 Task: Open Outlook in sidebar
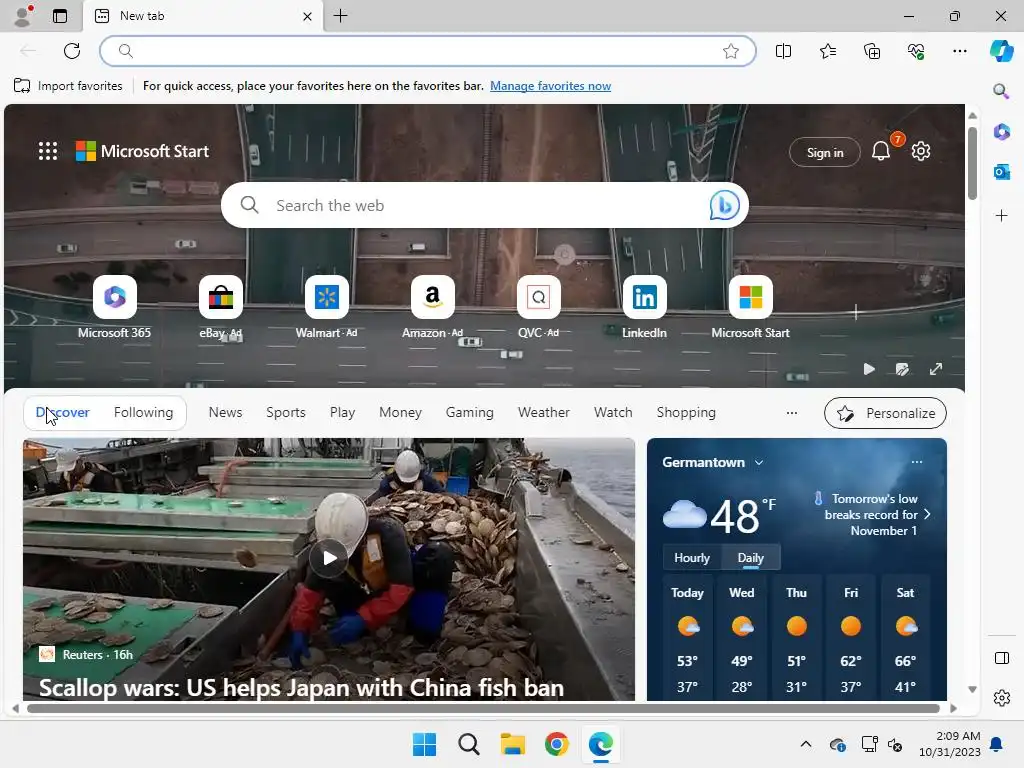[x=1001, y=172]
